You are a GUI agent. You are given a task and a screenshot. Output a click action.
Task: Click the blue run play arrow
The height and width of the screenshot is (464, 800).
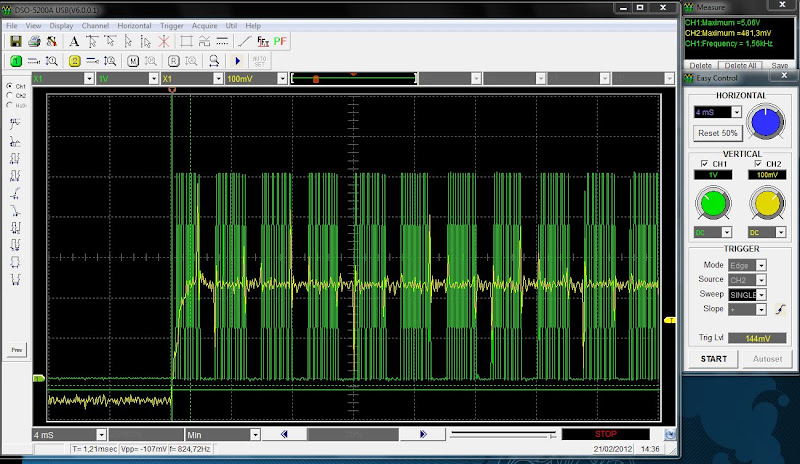tap(237, 61)
